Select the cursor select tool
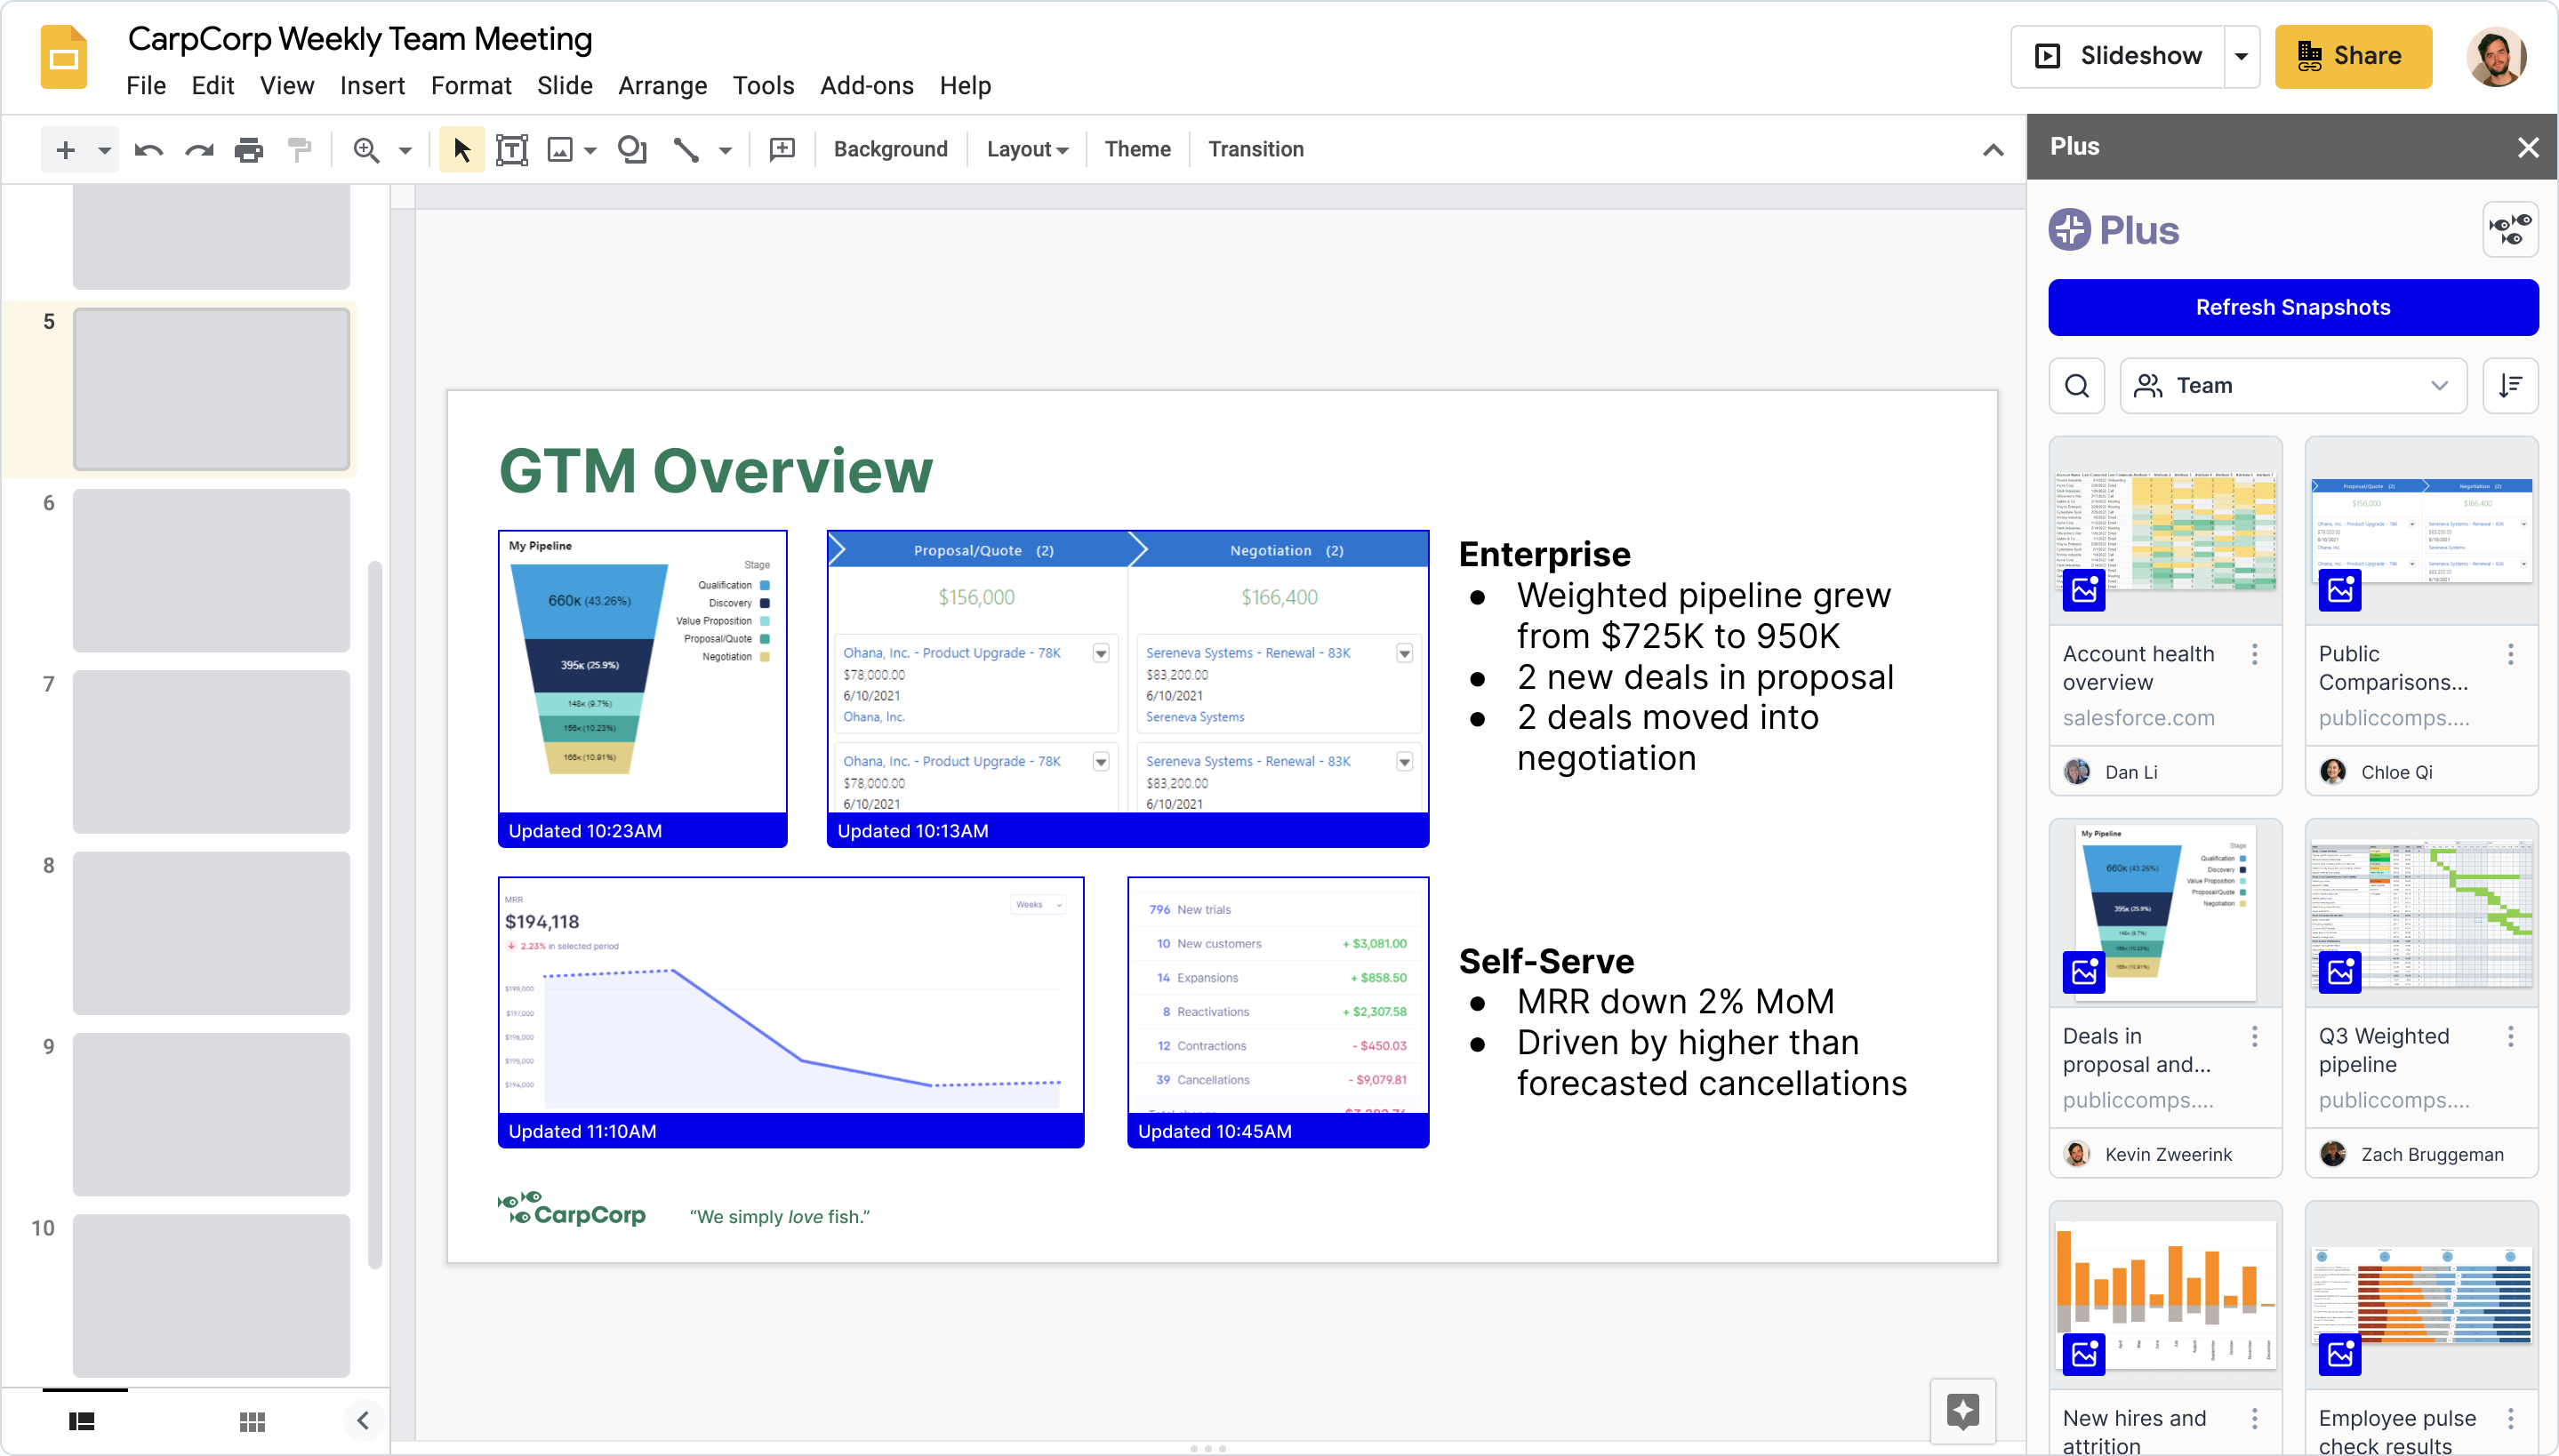This screenshot has width=2559, height=1456. [x=461, y=150]
